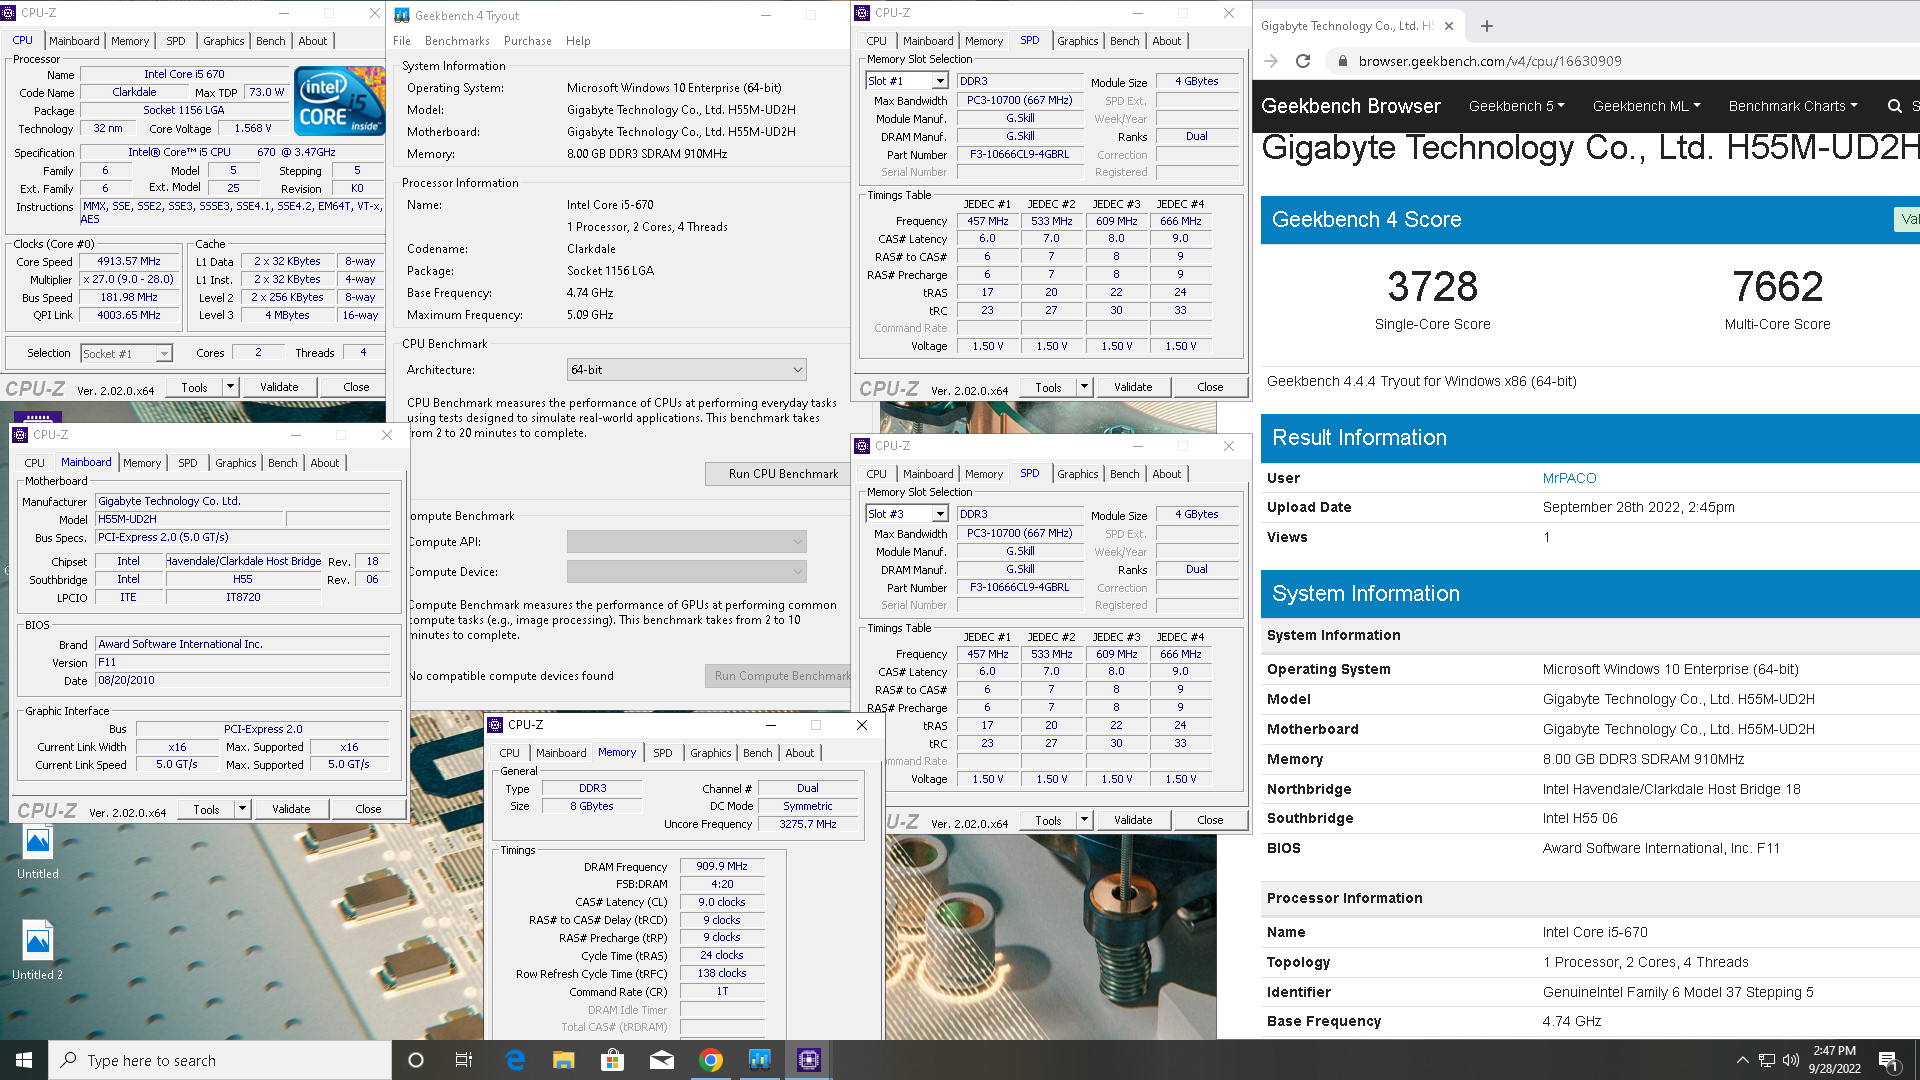Viewport: 1920px width, 1080px height.
Task: Show hidden system tray icons
Action: click(1742, 1060)
